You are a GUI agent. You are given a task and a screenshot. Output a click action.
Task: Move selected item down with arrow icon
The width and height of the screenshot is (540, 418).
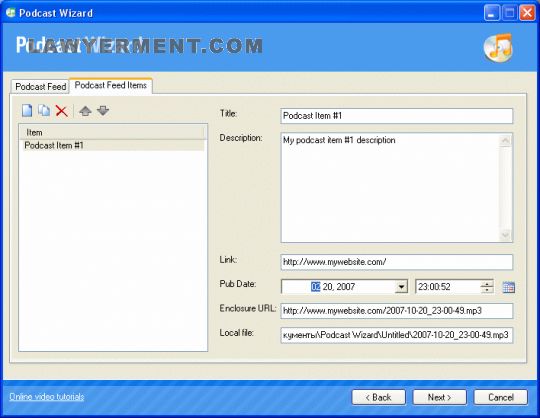pos(103,111)
